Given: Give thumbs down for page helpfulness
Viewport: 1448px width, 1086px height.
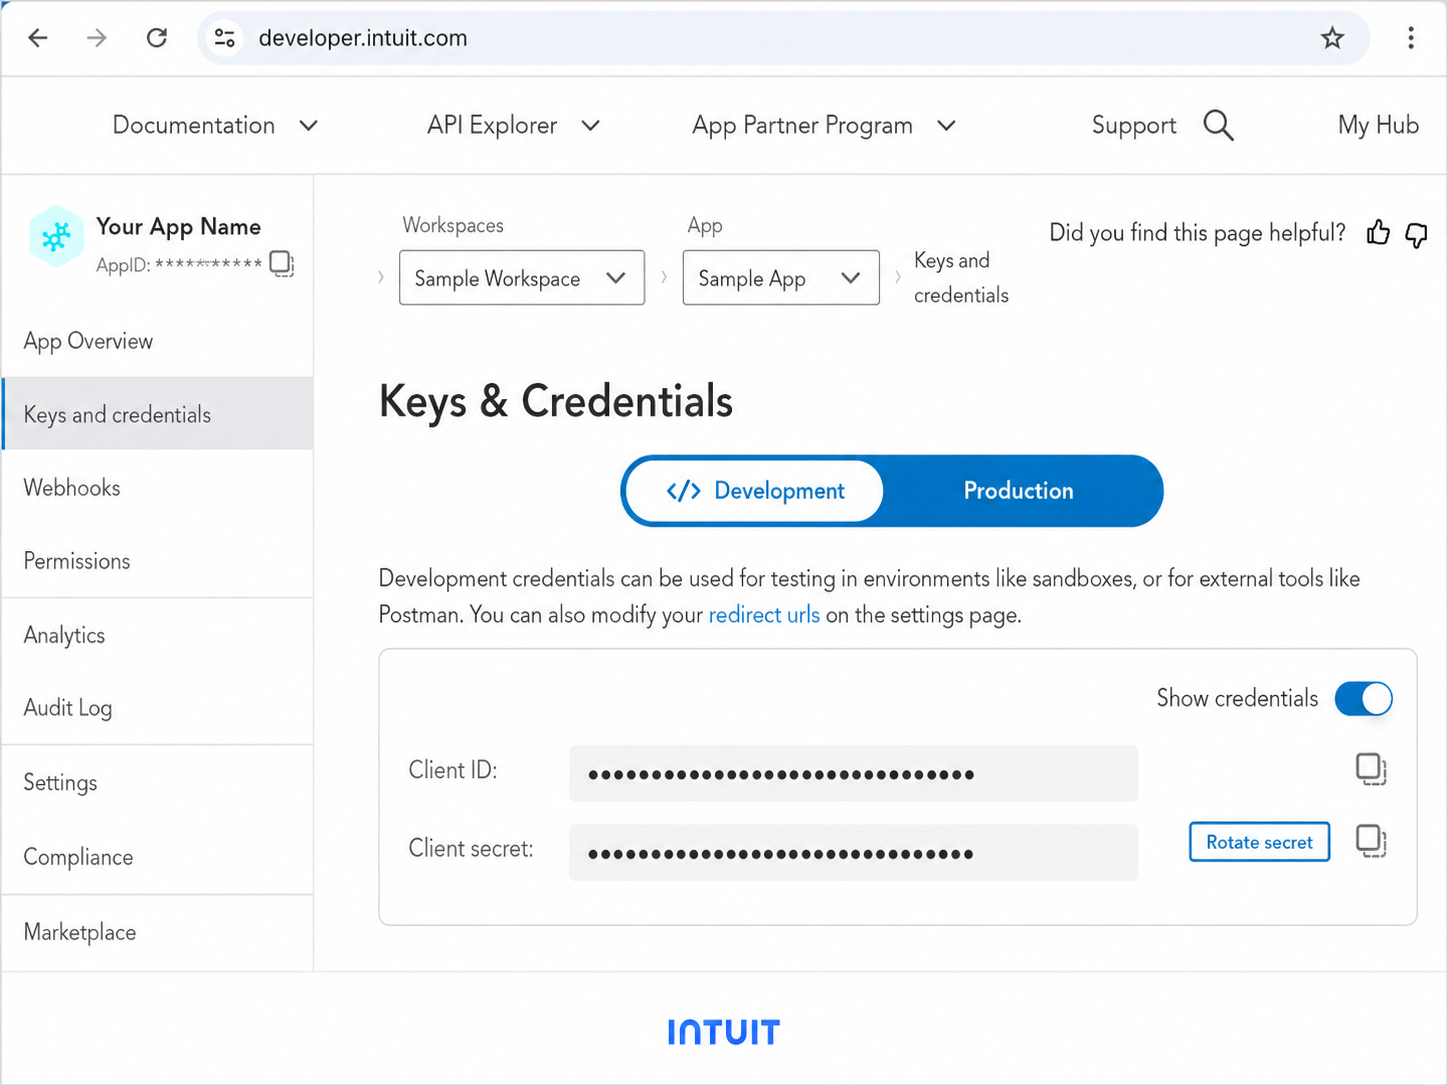Looking at the screenshot, I should click(1416, 234).
